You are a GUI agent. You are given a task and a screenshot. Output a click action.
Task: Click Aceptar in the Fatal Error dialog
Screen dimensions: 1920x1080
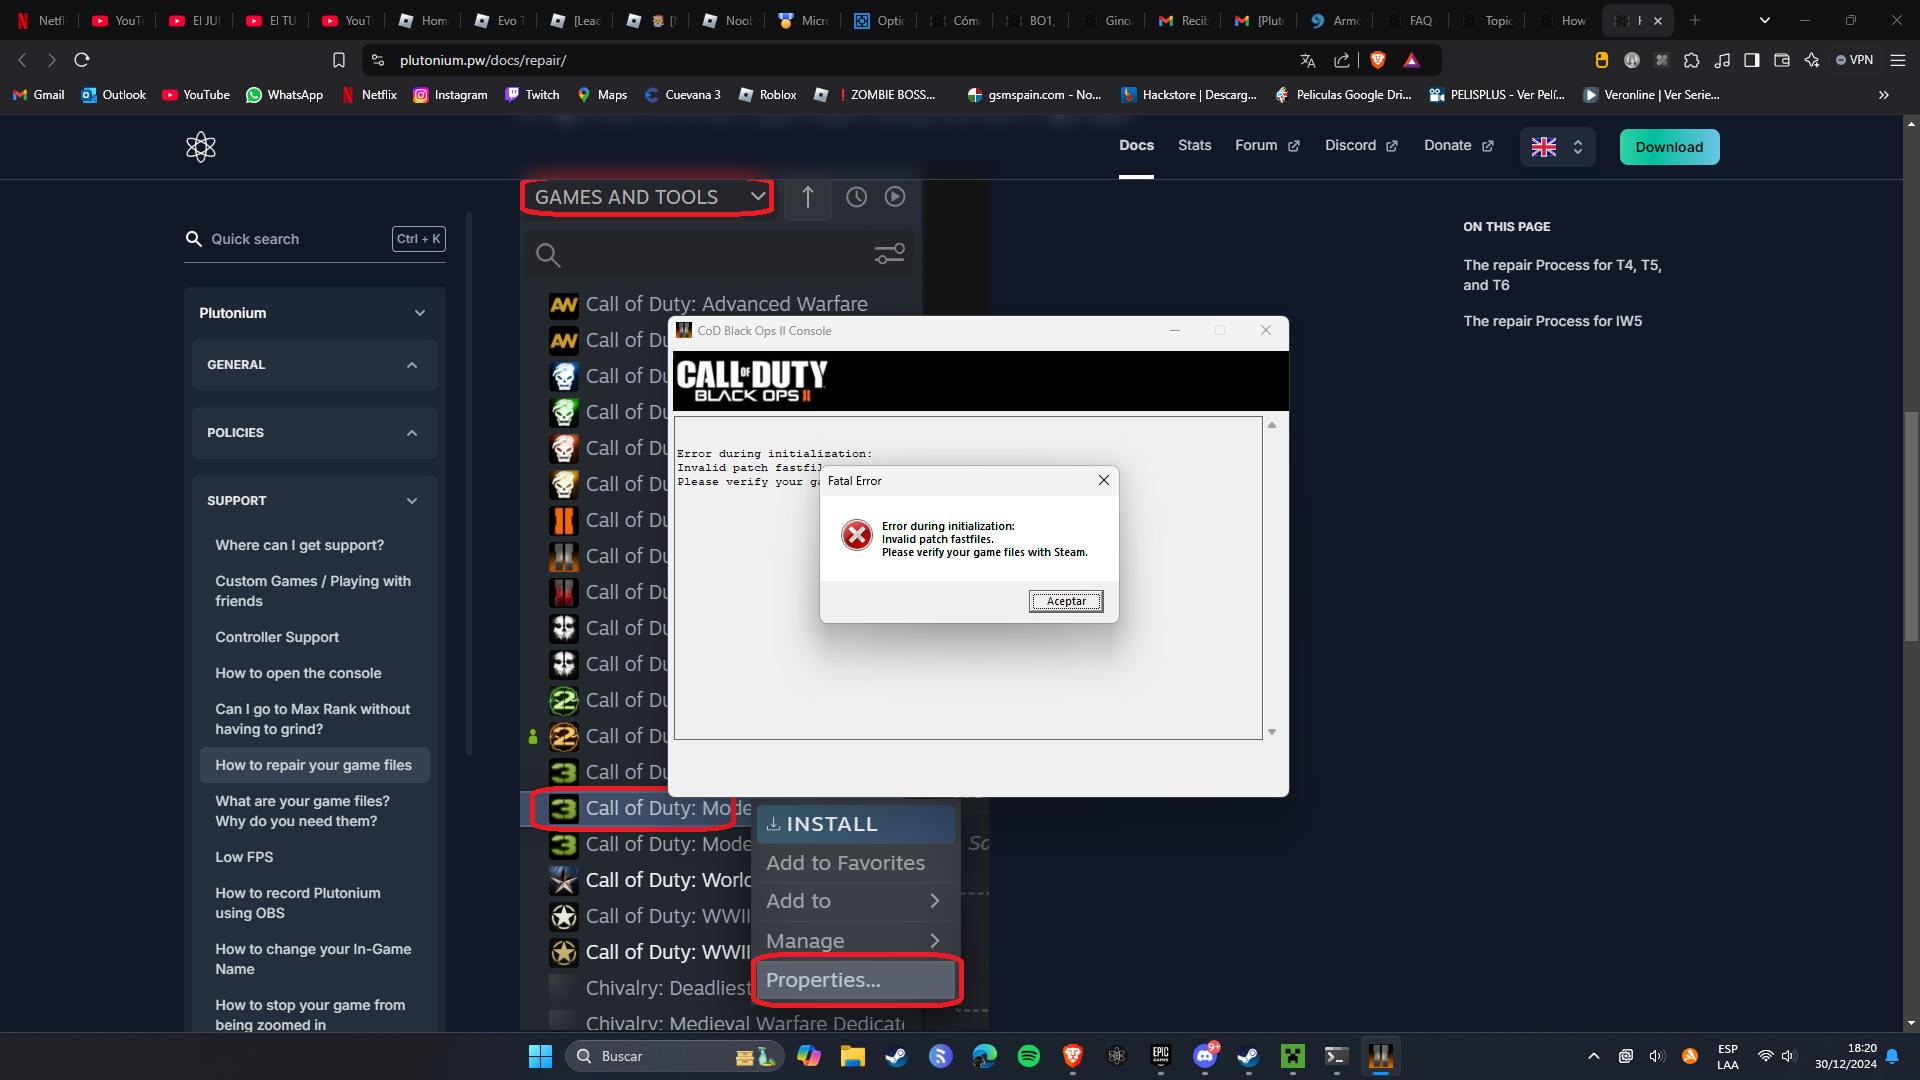(1066, 601)
